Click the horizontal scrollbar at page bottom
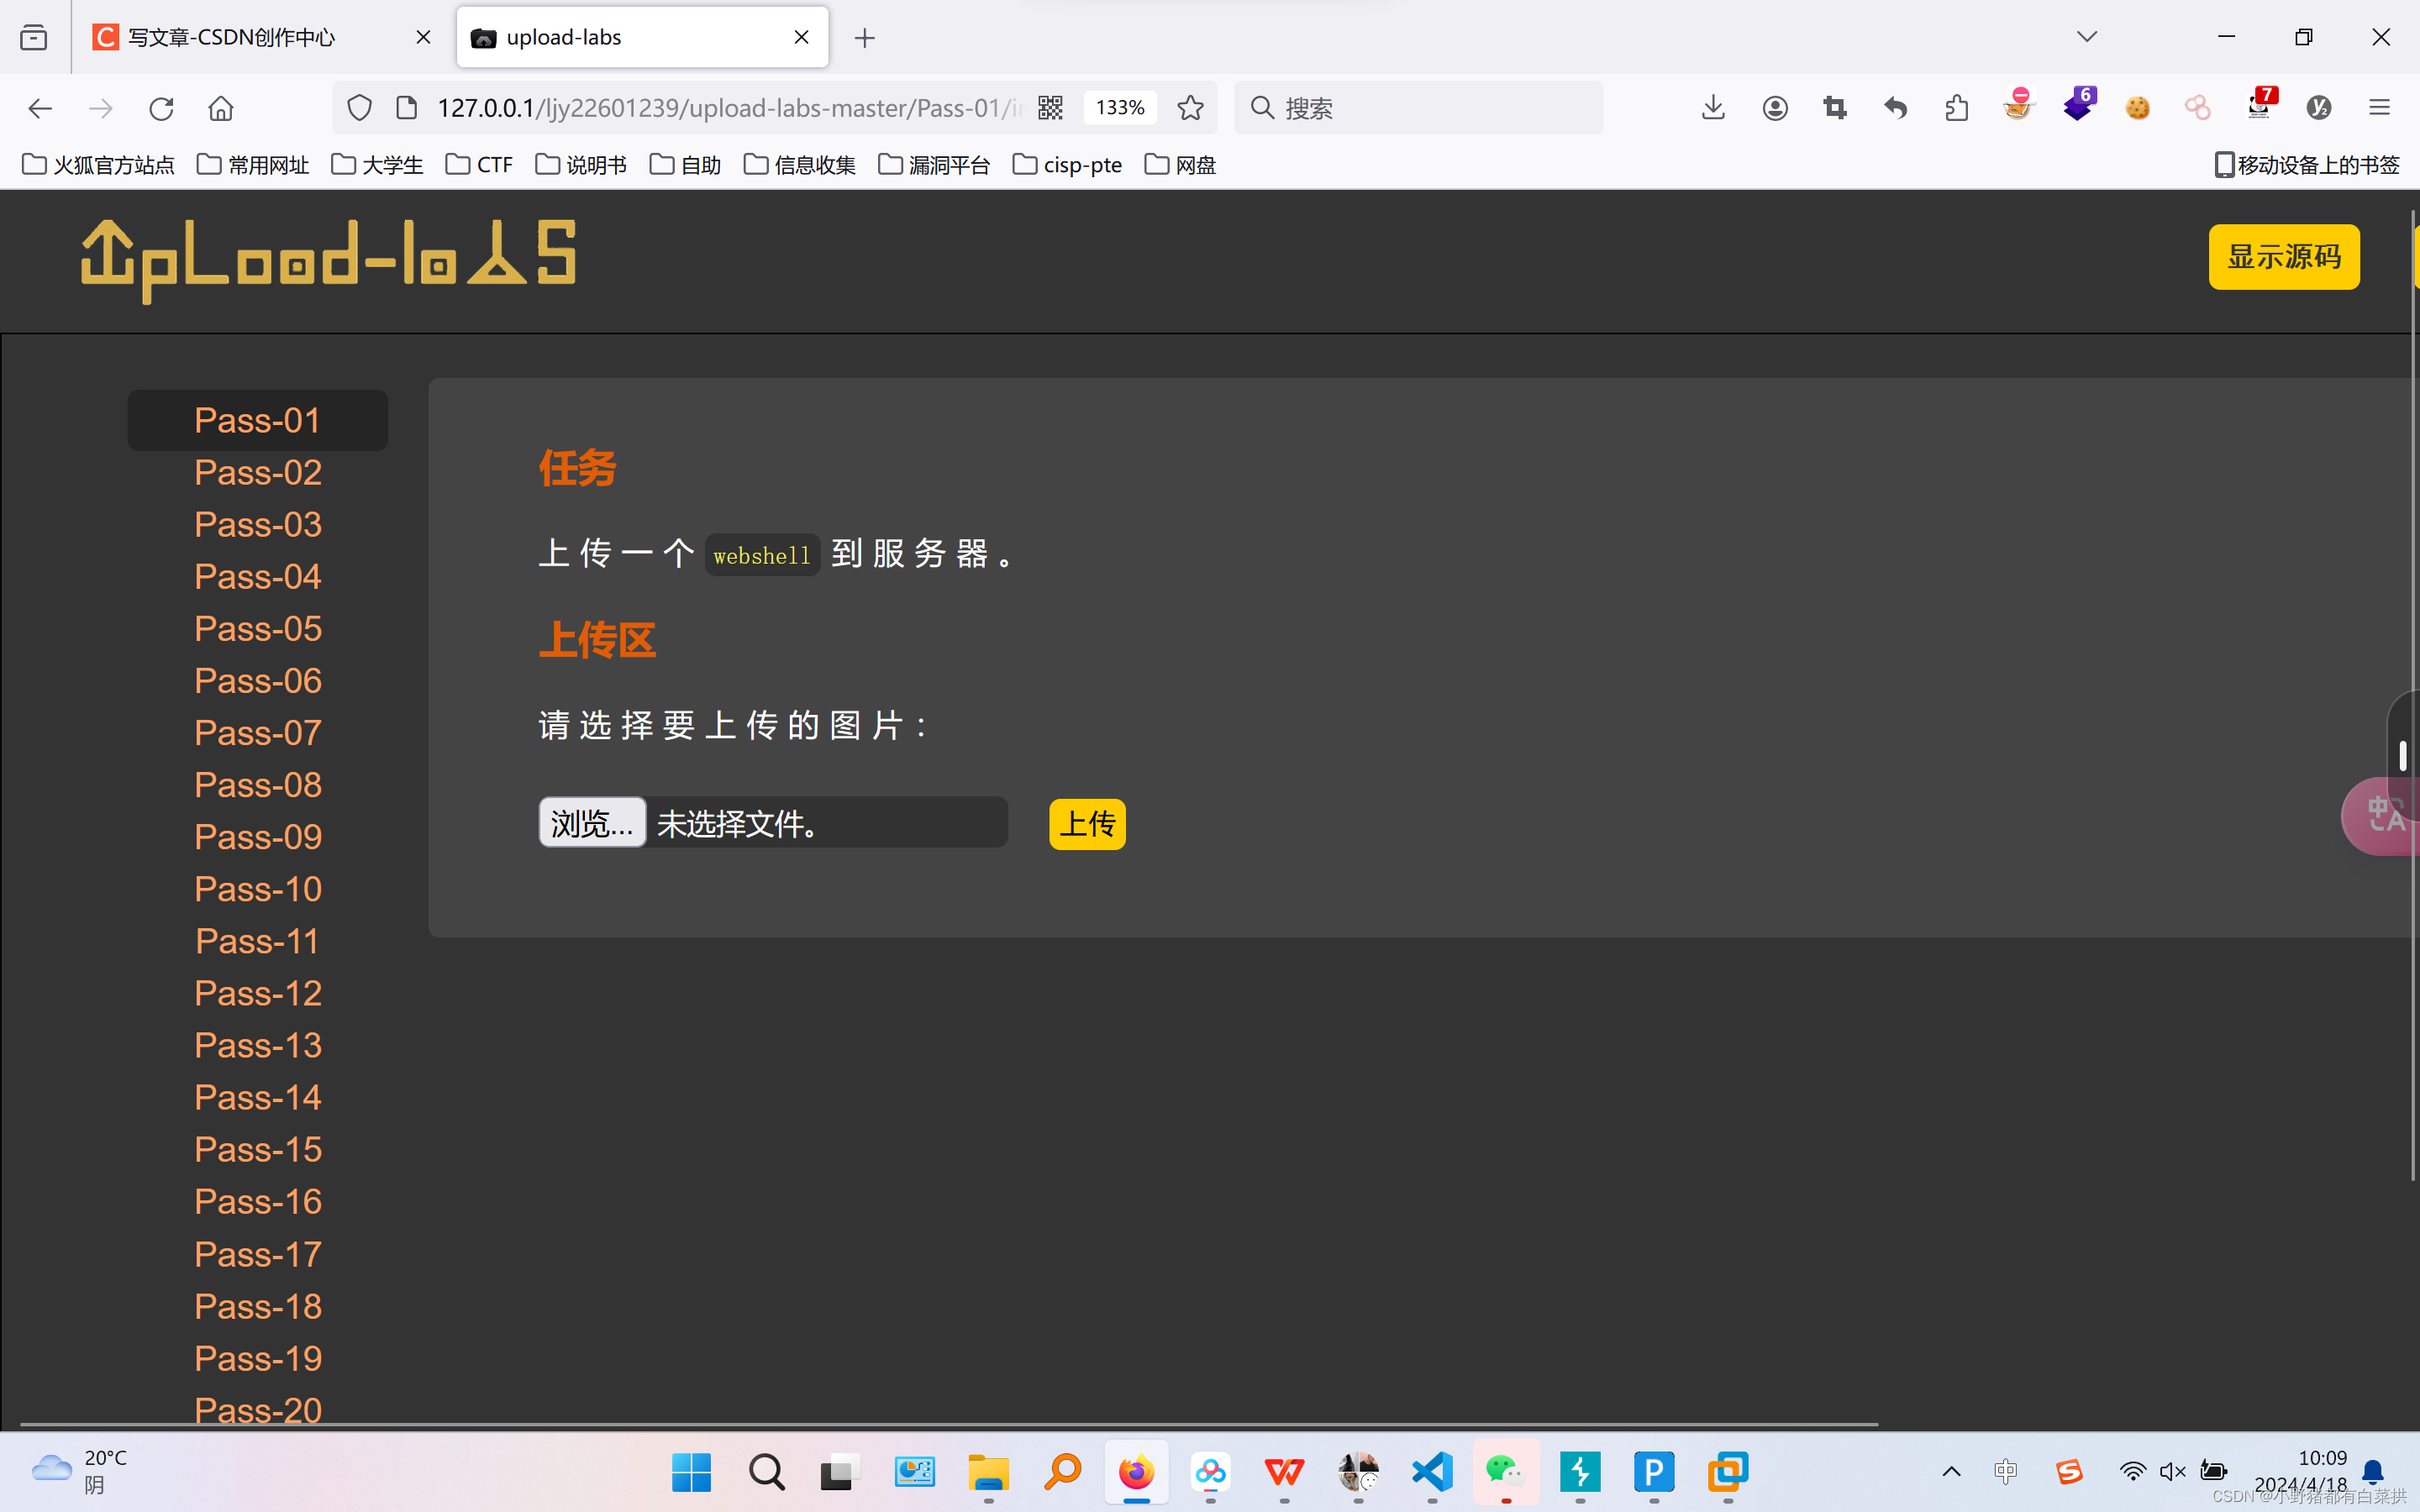 point(950,1424)
